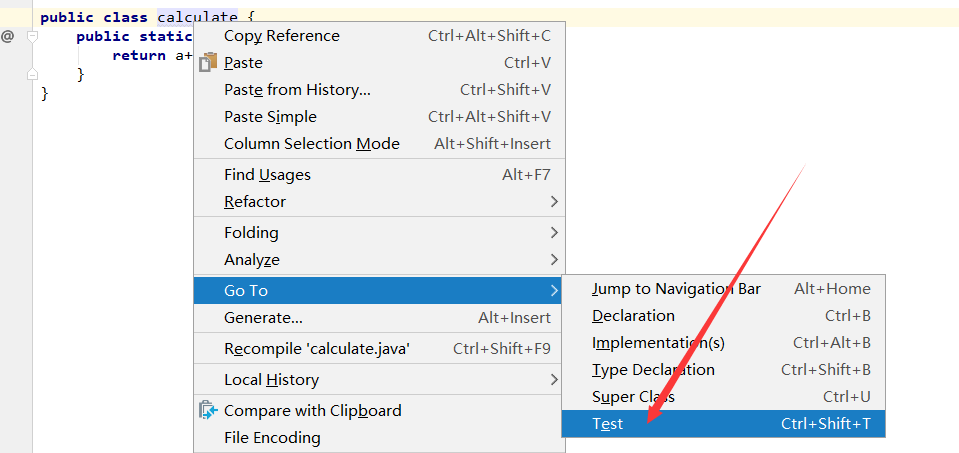This screenshot has width=959, height=453.
Task: Jump to Navigation Bar
Action: (676, 289)
